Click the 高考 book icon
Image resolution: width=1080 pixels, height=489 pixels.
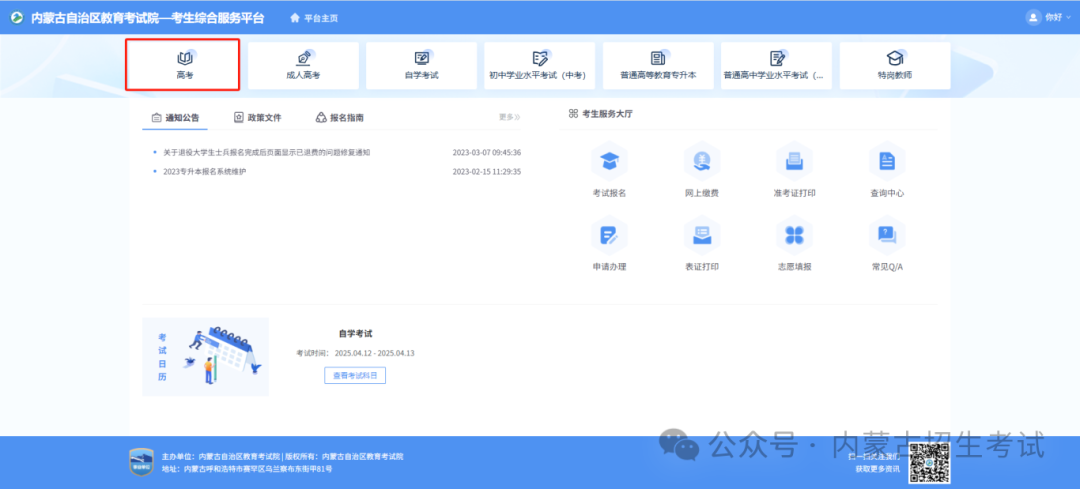184,58
